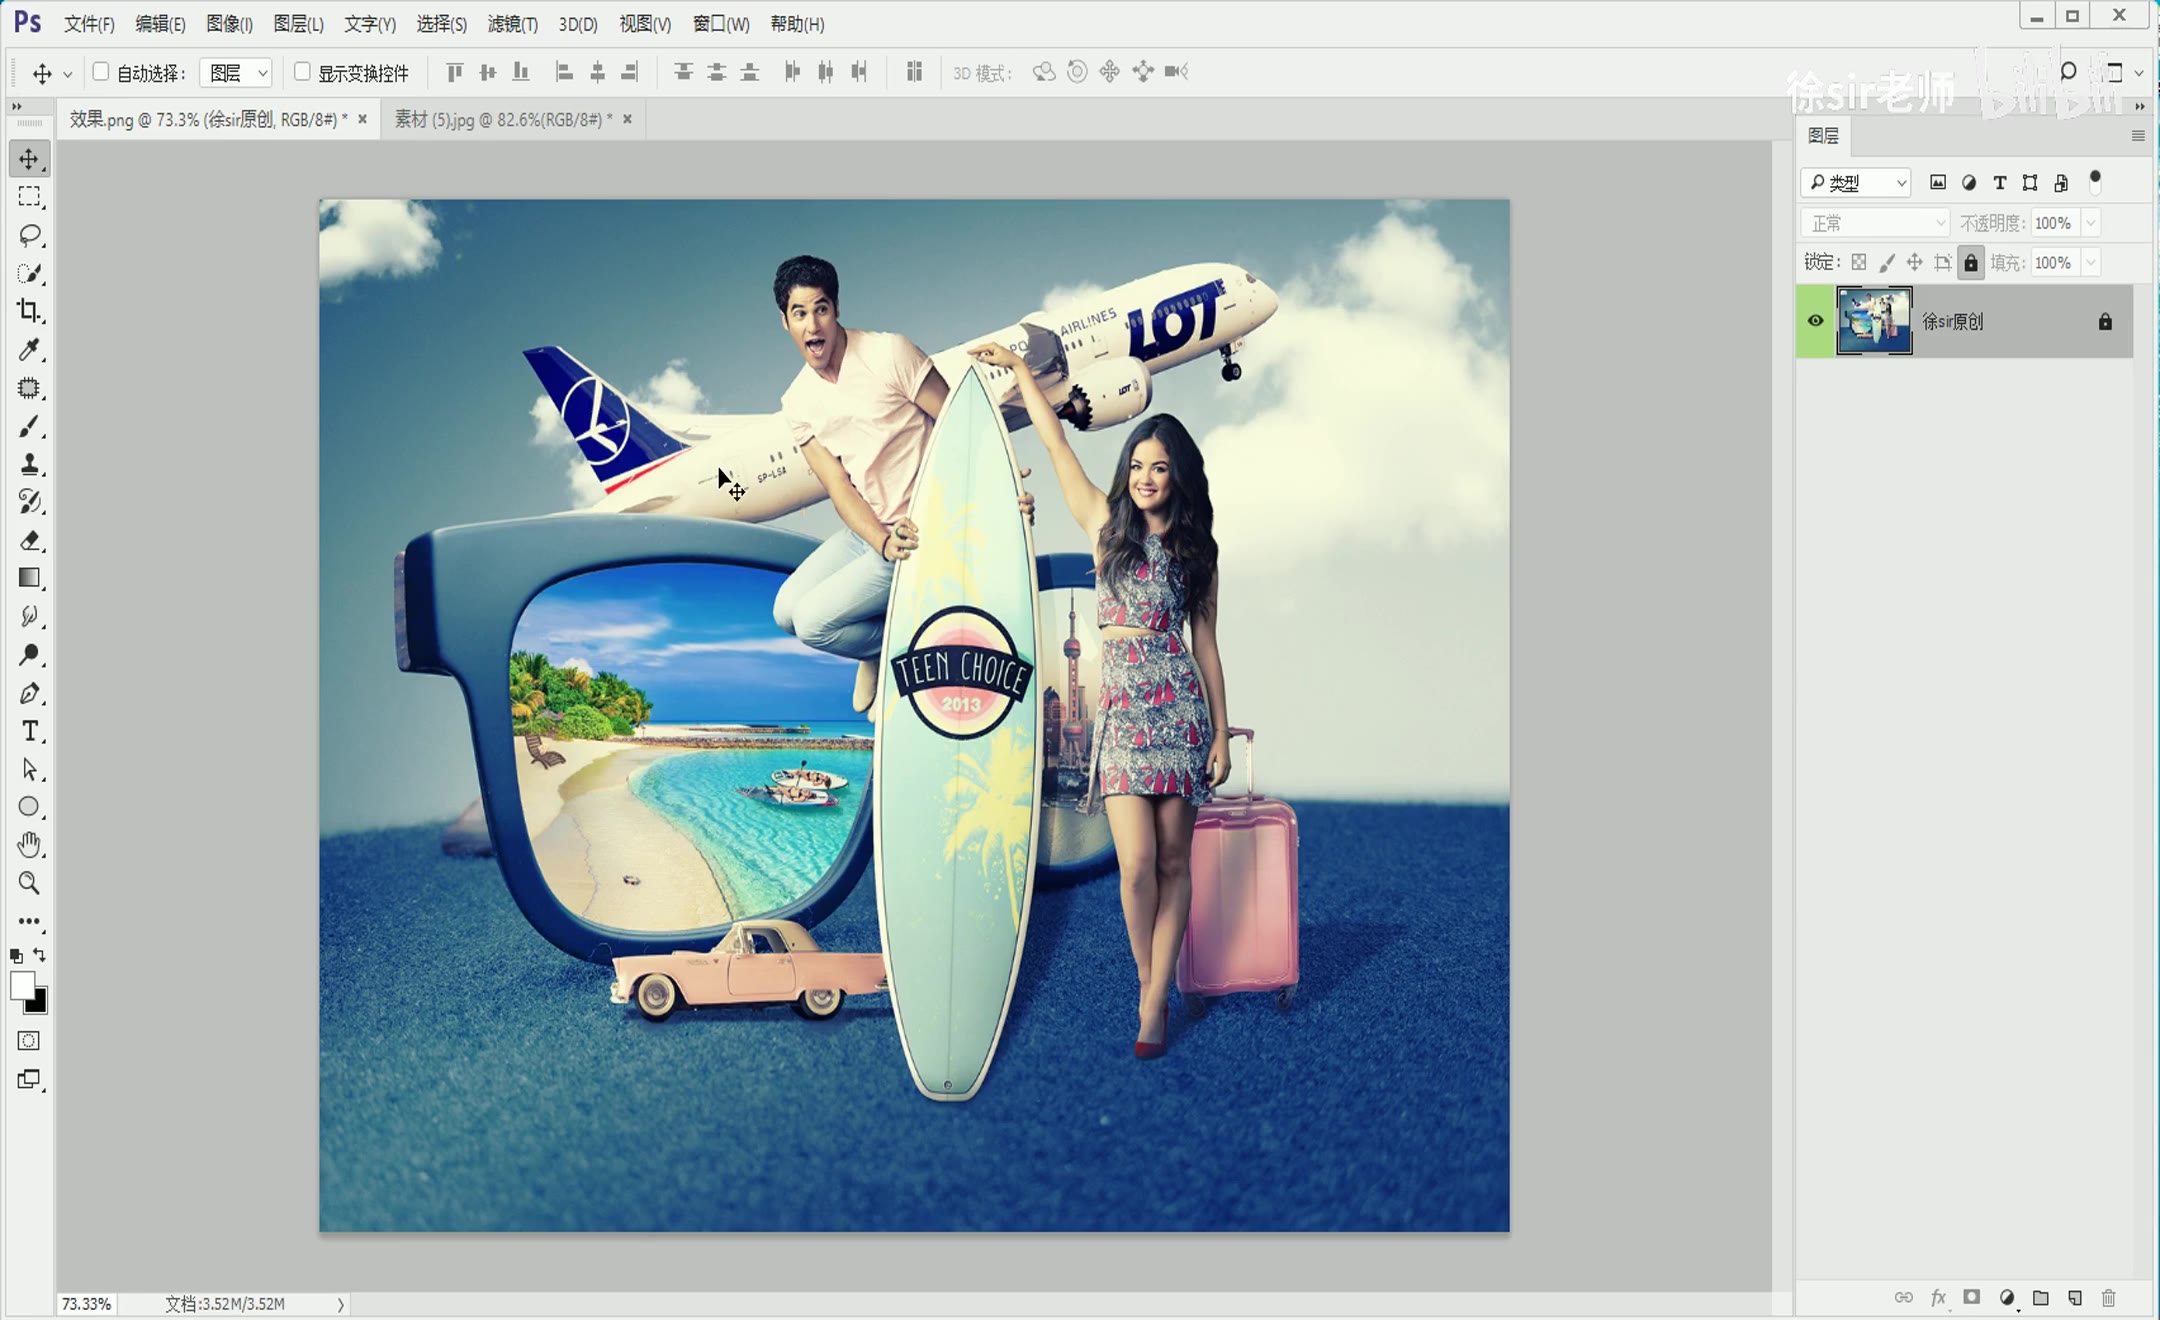Delete layer with trash icon

click(2109, 1298)
